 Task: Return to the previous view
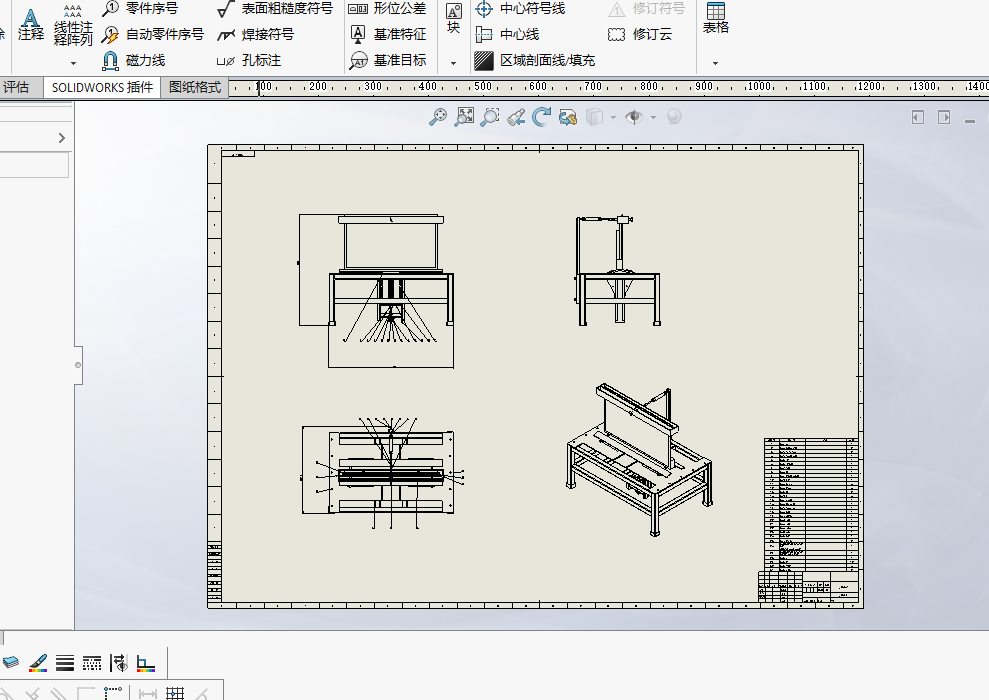point(516,117)
